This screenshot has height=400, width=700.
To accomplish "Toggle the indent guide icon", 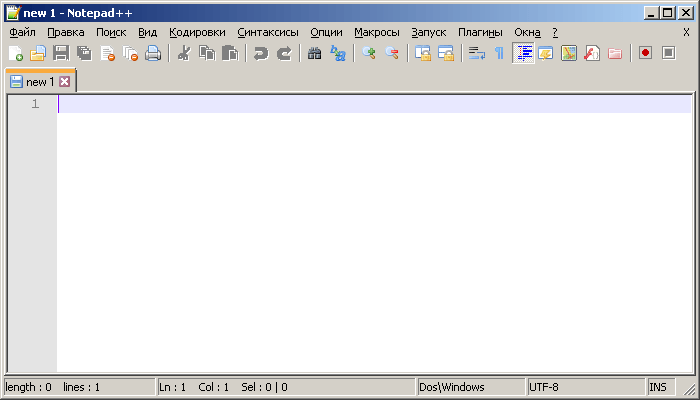I will (523, 53).
